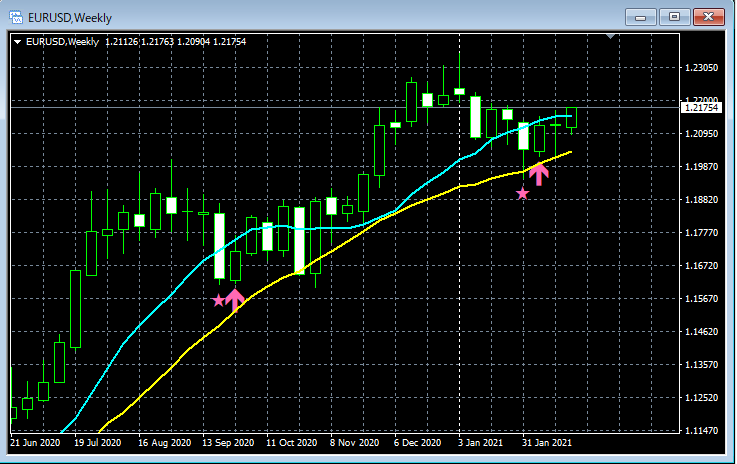Click the EURUSD,Weekly label inside the chart
The height and width of the screenshot is (464, 737).
coord(63,42)
